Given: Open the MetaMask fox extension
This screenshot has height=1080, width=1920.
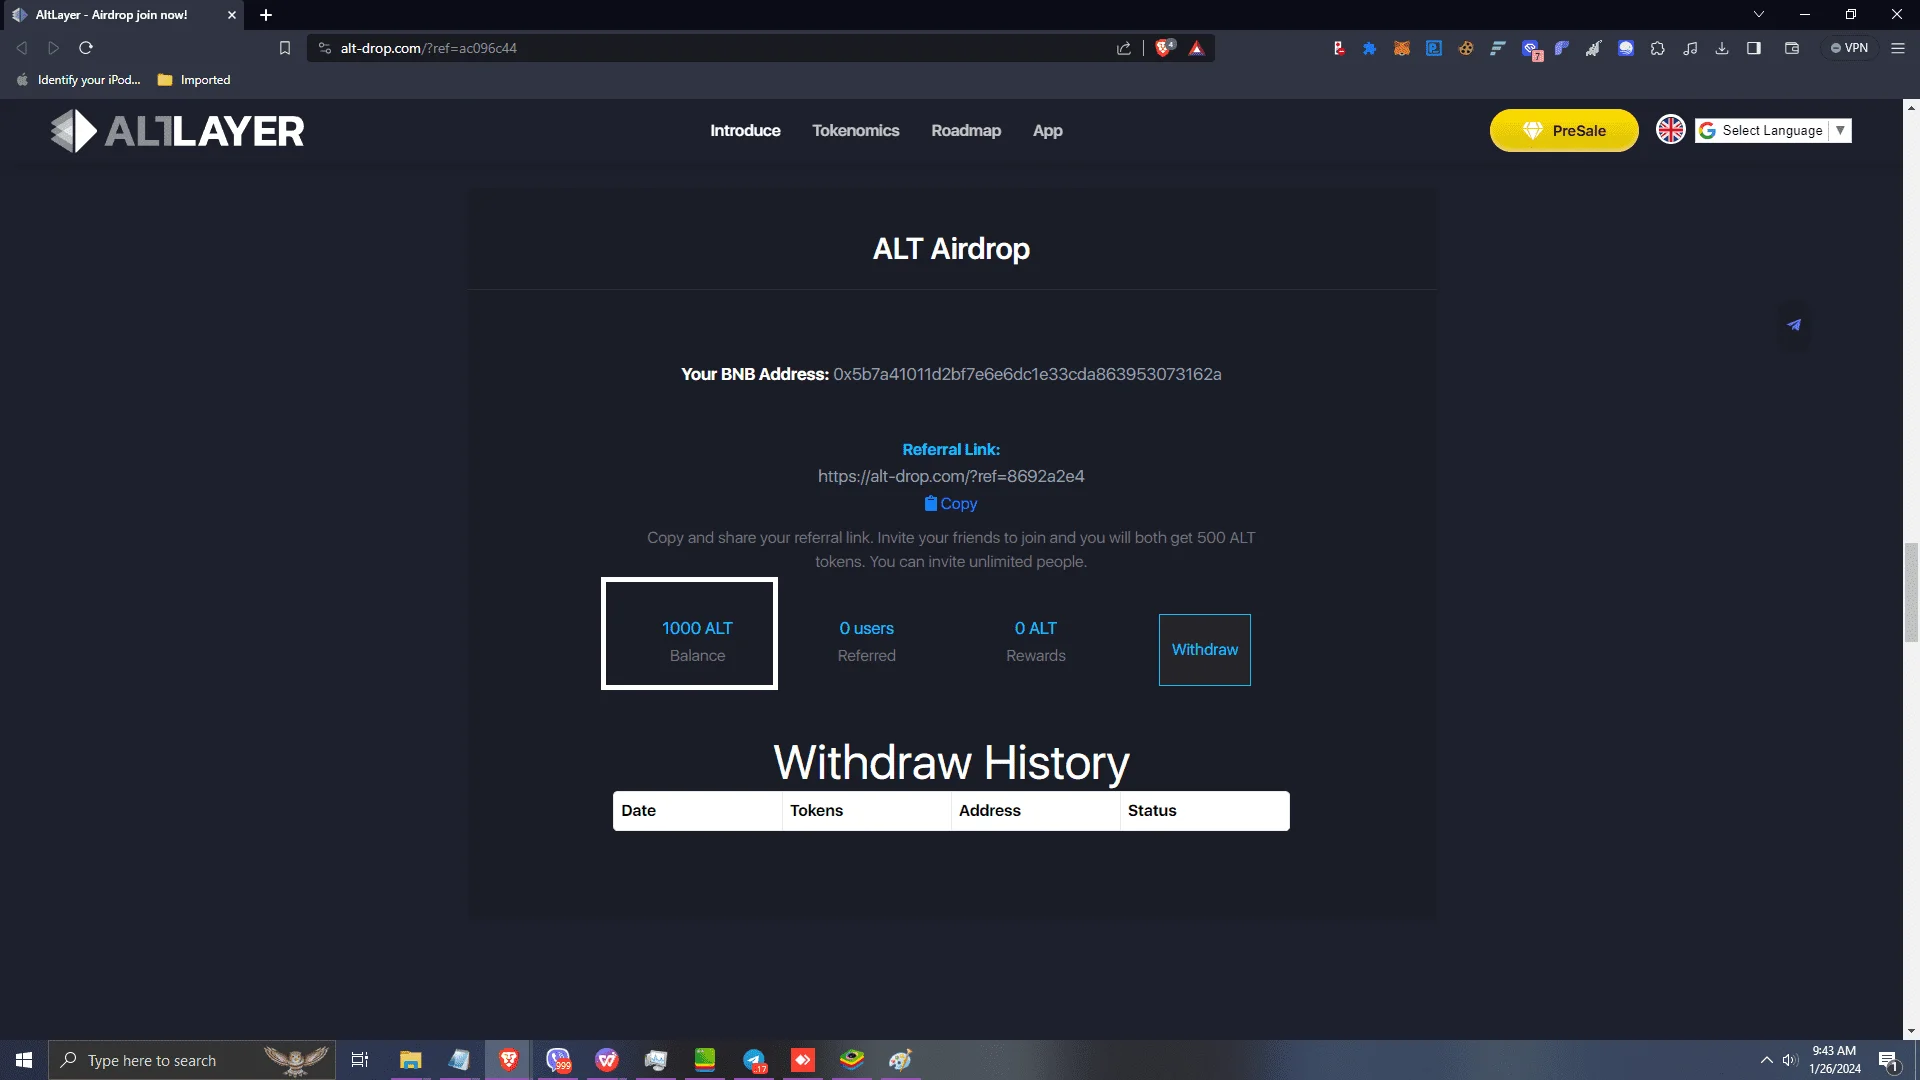Looking at the screenshot, I should pyautogui.click(x=1402, y=48).
